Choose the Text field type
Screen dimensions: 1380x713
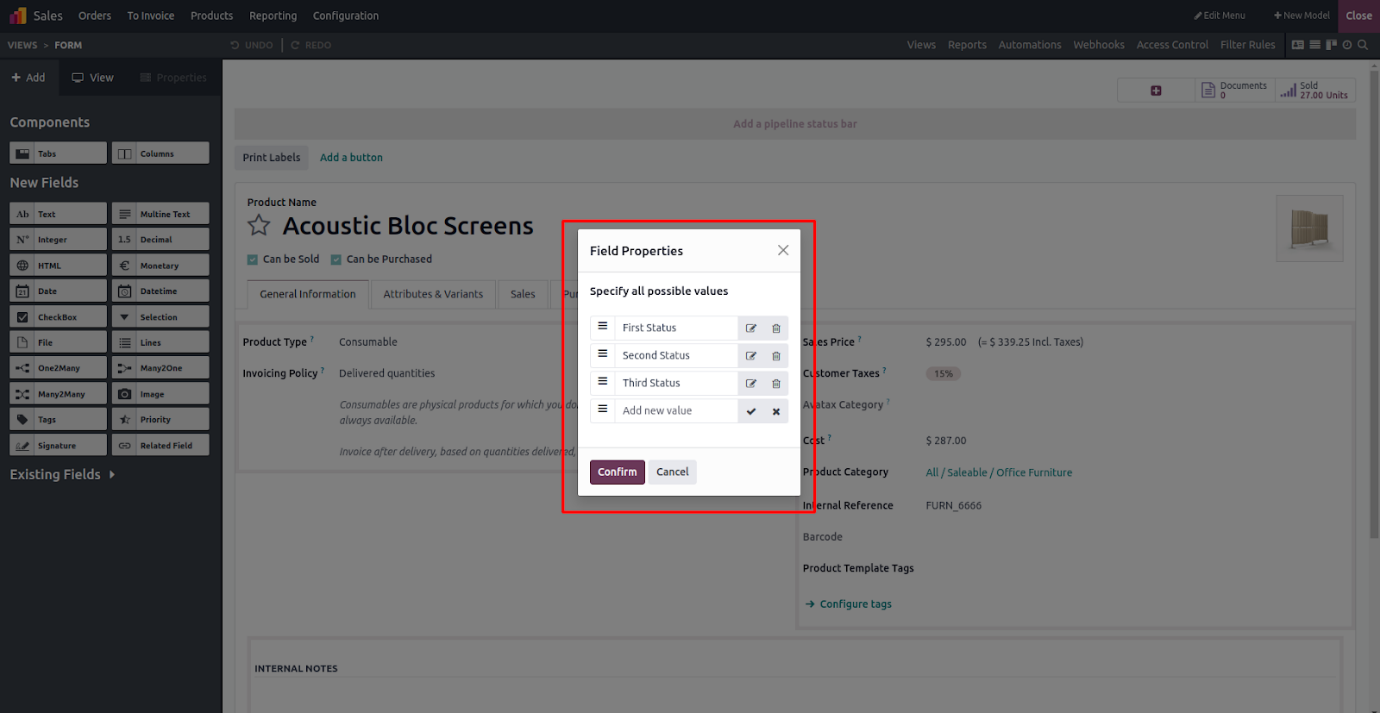coord(58,214)
